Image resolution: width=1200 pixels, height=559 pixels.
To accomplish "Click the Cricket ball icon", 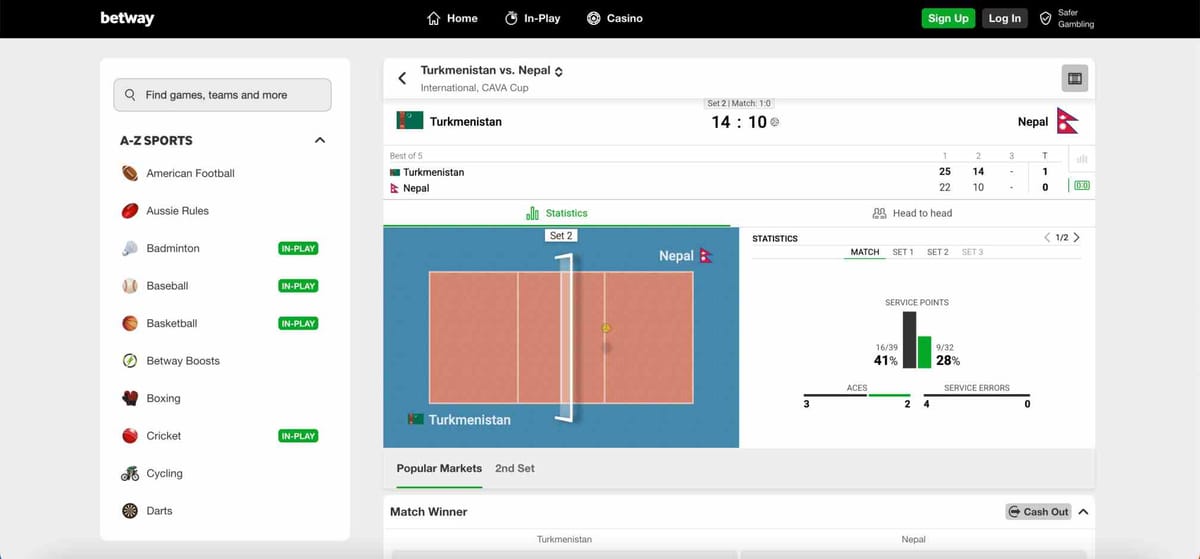I will point(130,436).
